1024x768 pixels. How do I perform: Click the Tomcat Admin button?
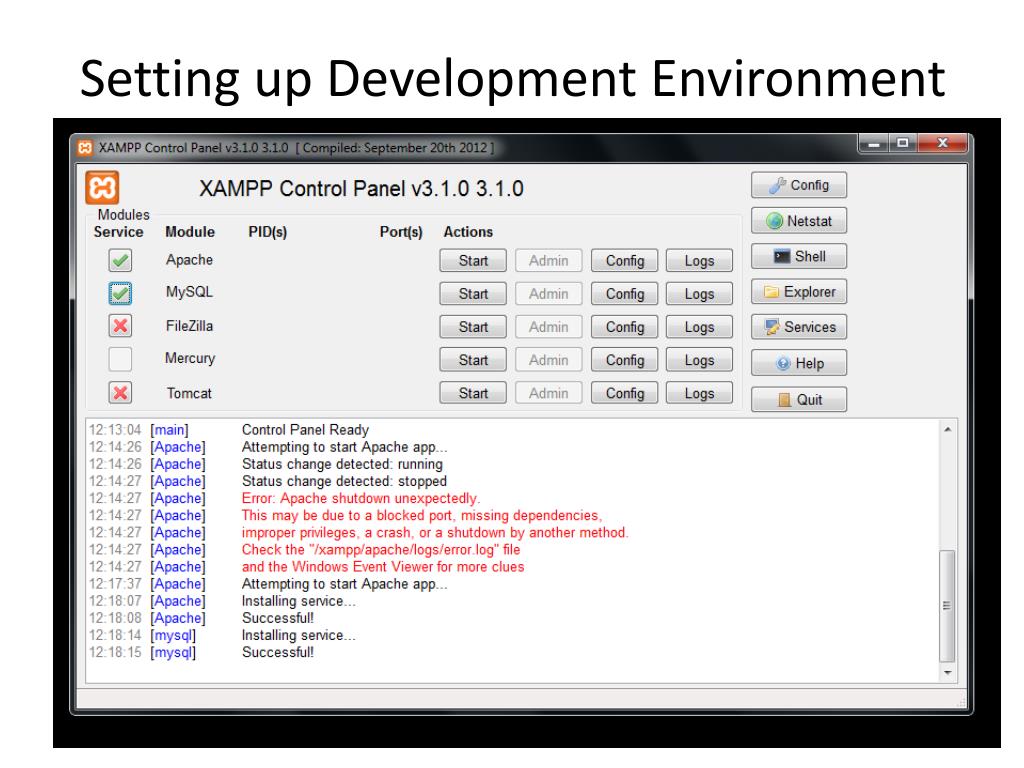tap(549, 393)
